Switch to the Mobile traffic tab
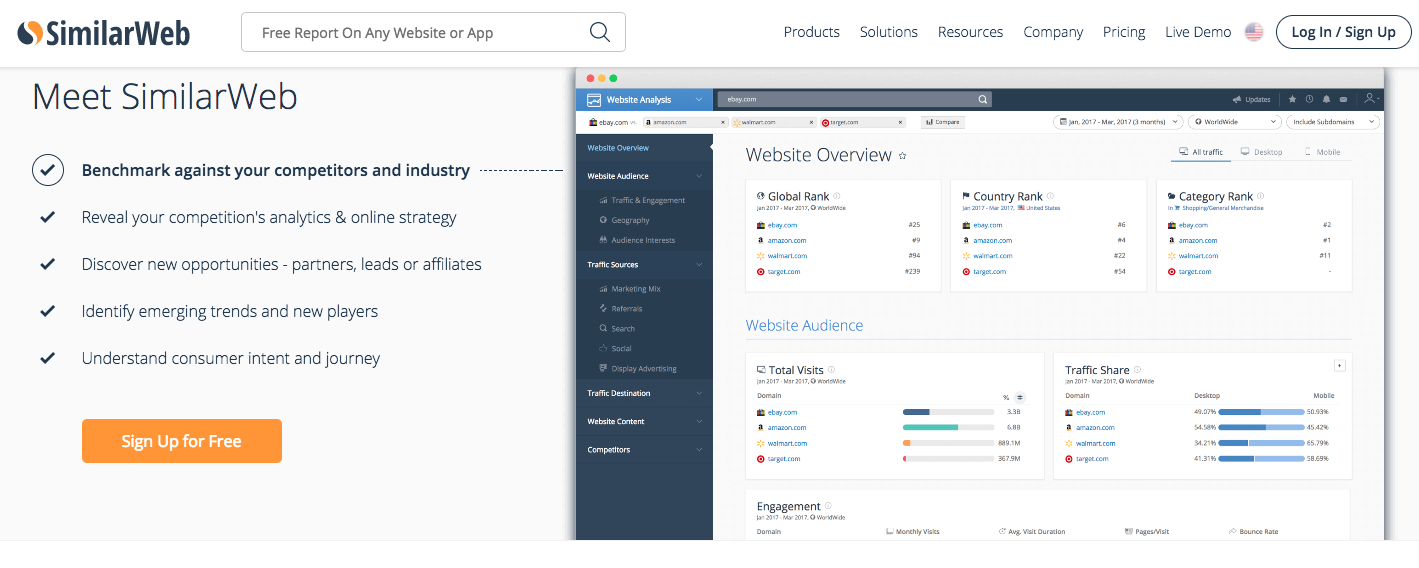The height and width of the screenshot is (568, 1419). click(x=1323, y=152)
